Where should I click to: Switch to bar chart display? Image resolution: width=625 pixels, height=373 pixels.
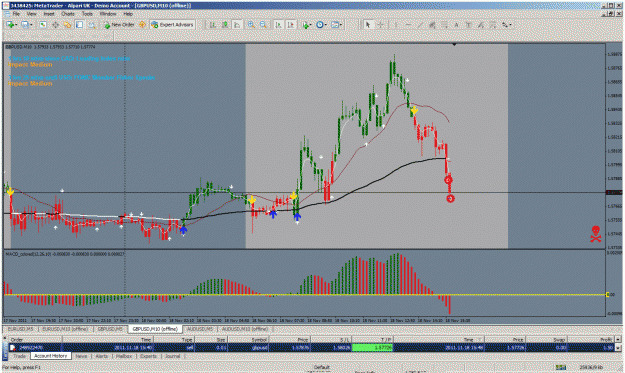tap(213, 25)
